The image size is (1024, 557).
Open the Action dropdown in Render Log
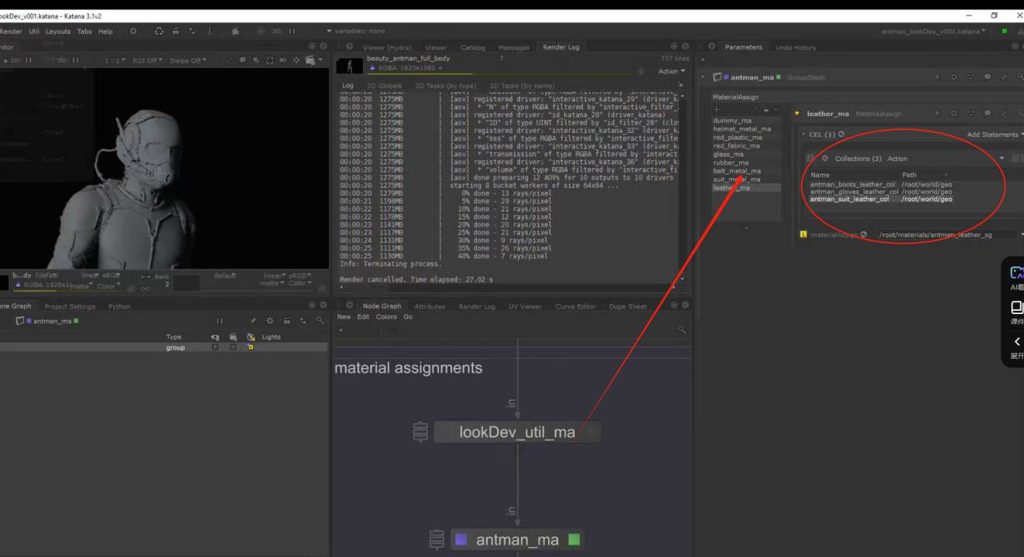(670, 72)
